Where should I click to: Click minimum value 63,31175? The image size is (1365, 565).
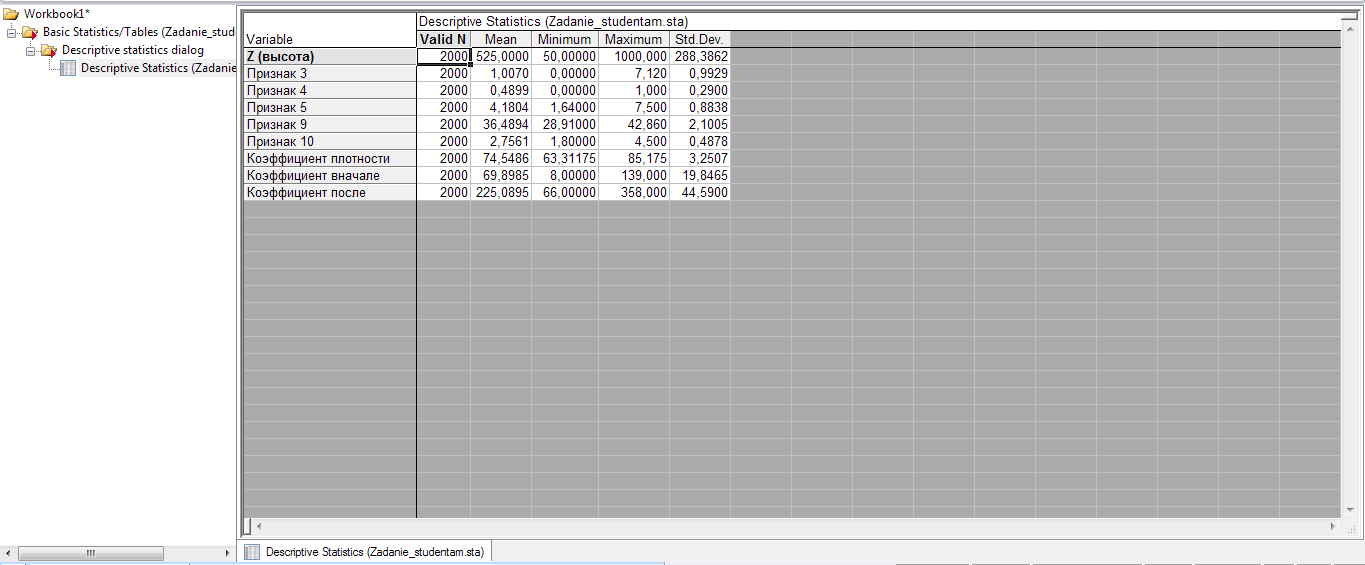[x=565, y=159]
